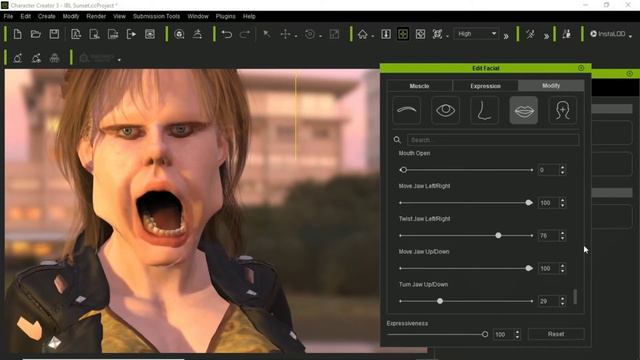Click the sunrise atmosphere icon in the toolbar

[x=198, y=34]
